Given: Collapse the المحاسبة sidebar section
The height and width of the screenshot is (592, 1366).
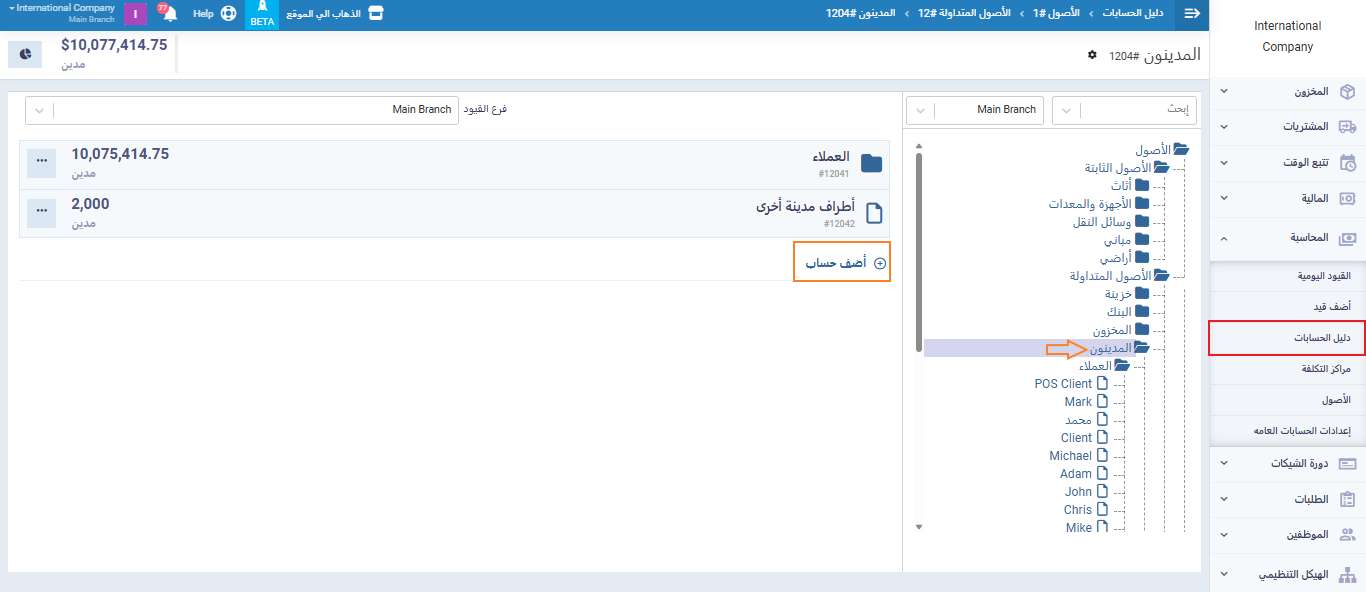Looking at the screenshot, I should [x=1287, y=238].
